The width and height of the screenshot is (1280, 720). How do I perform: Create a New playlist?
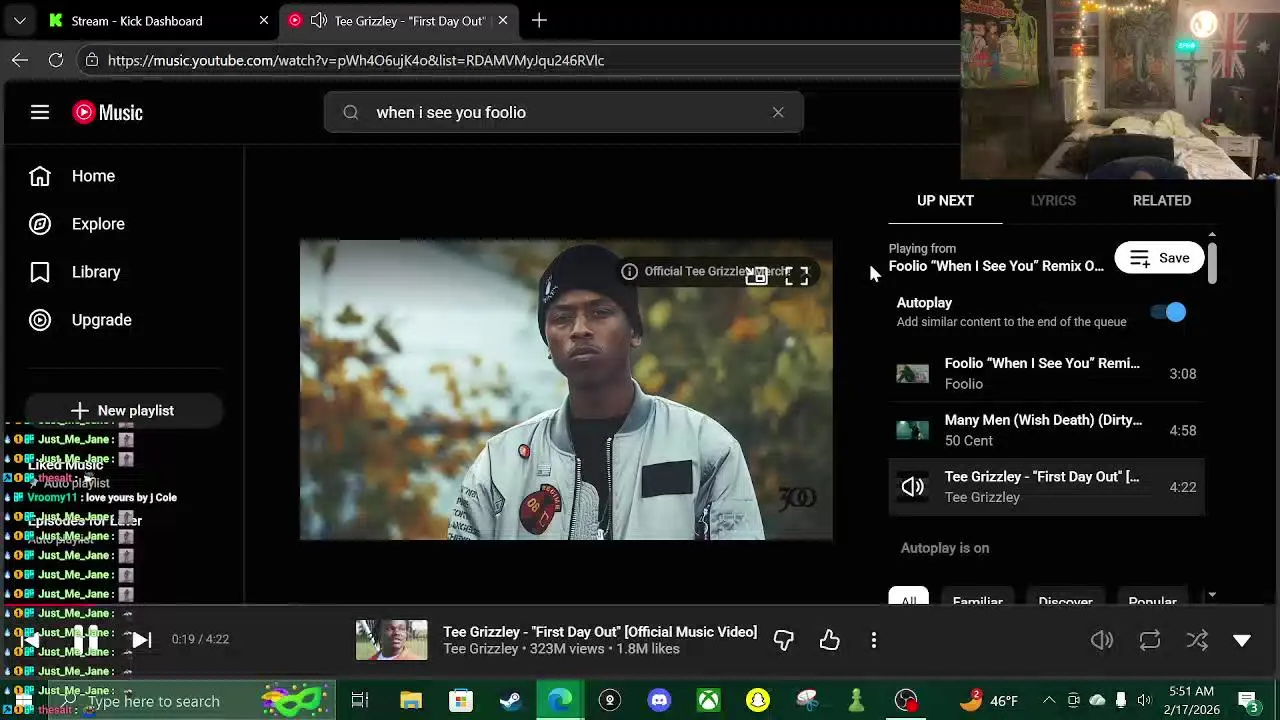click(x=123, y=410)
